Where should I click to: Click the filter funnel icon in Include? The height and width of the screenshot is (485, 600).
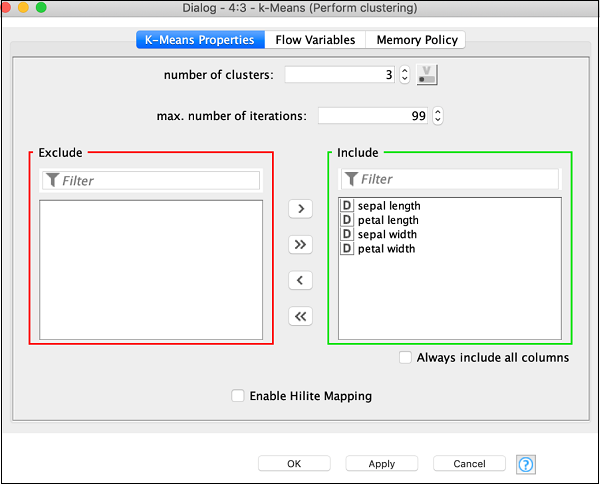click(351, 179)
